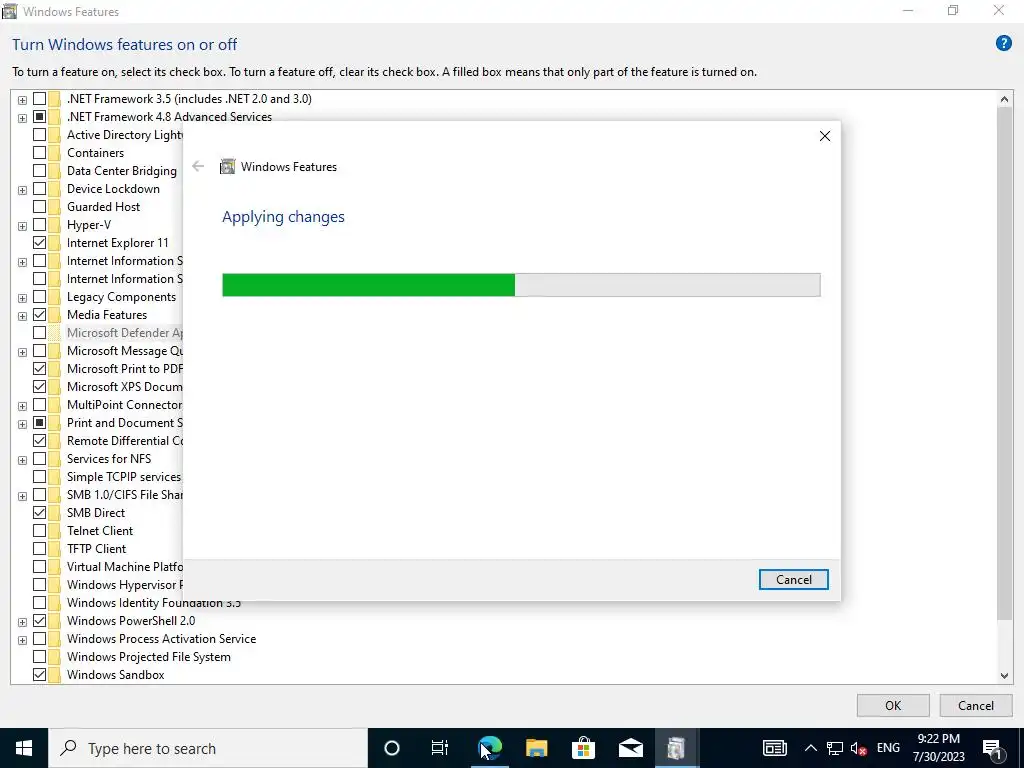Click the Windows Features icon in dialog header
Viewport: 1024px width, 768px height.
[227, 167]
